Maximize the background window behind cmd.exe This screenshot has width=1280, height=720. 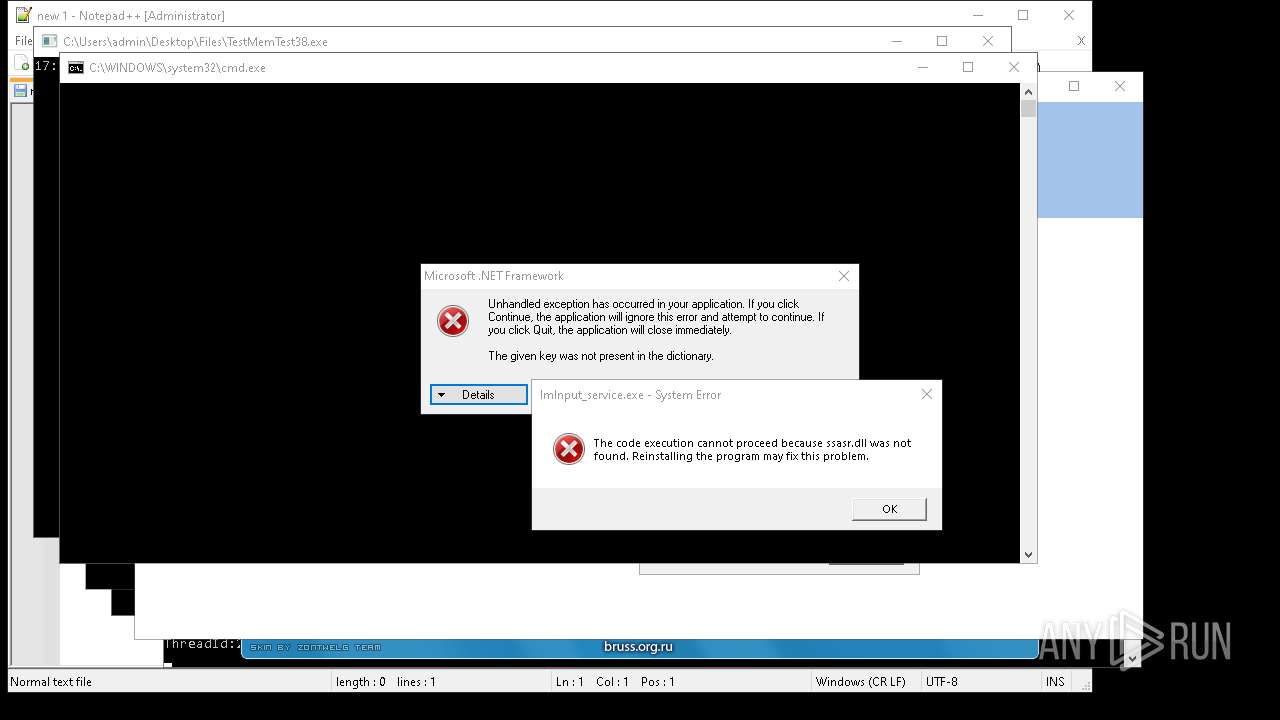pos(1074,86)
